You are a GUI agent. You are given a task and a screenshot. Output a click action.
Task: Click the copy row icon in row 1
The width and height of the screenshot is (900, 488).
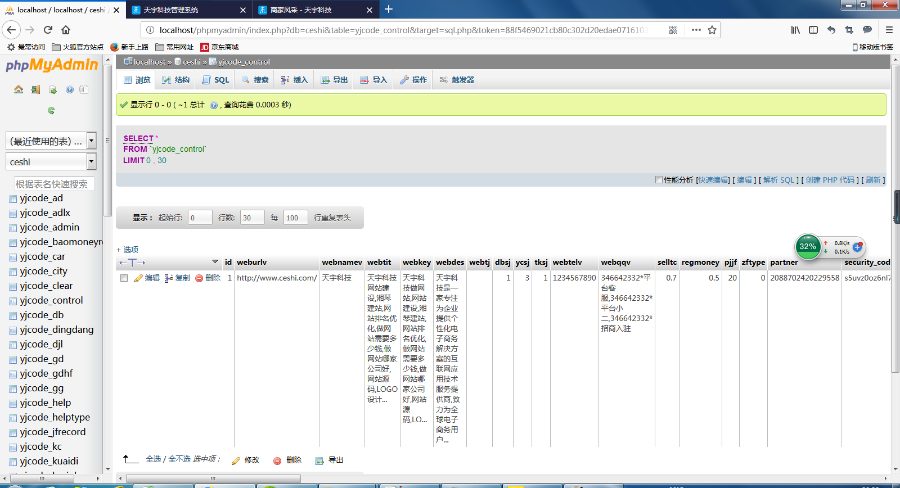click(170, 278)
